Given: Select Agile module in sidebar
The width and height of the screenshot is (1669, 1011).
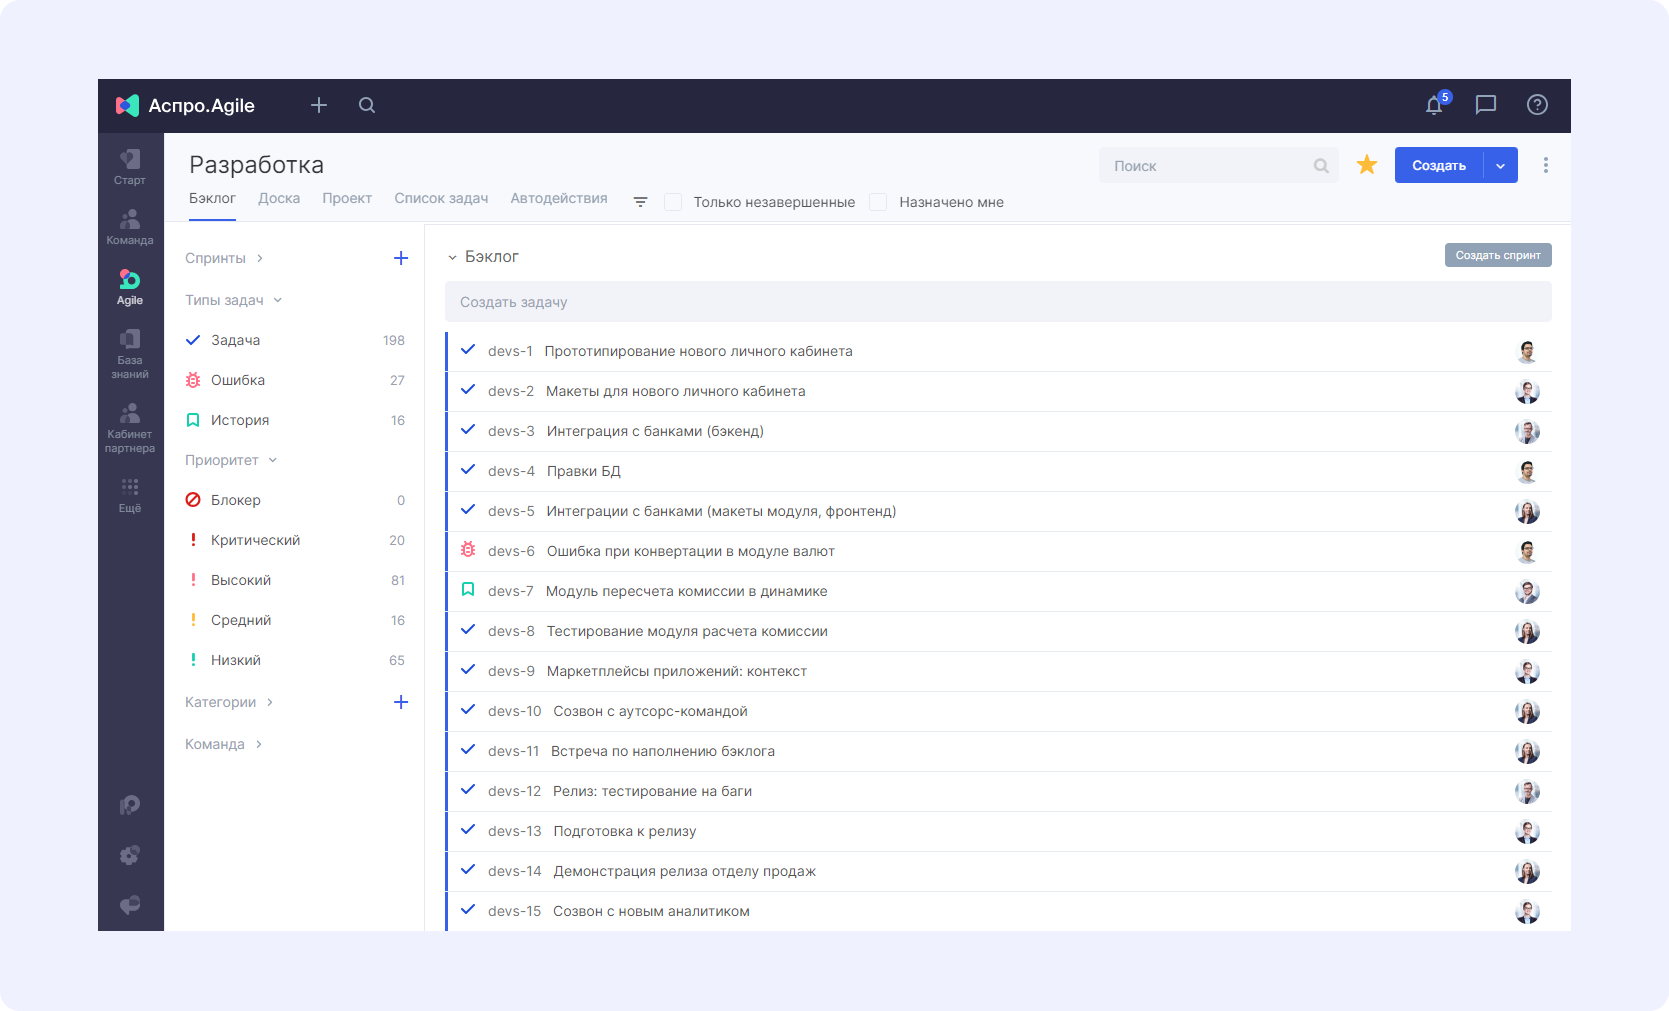Looking at the screenshot, I should (130, 287).
